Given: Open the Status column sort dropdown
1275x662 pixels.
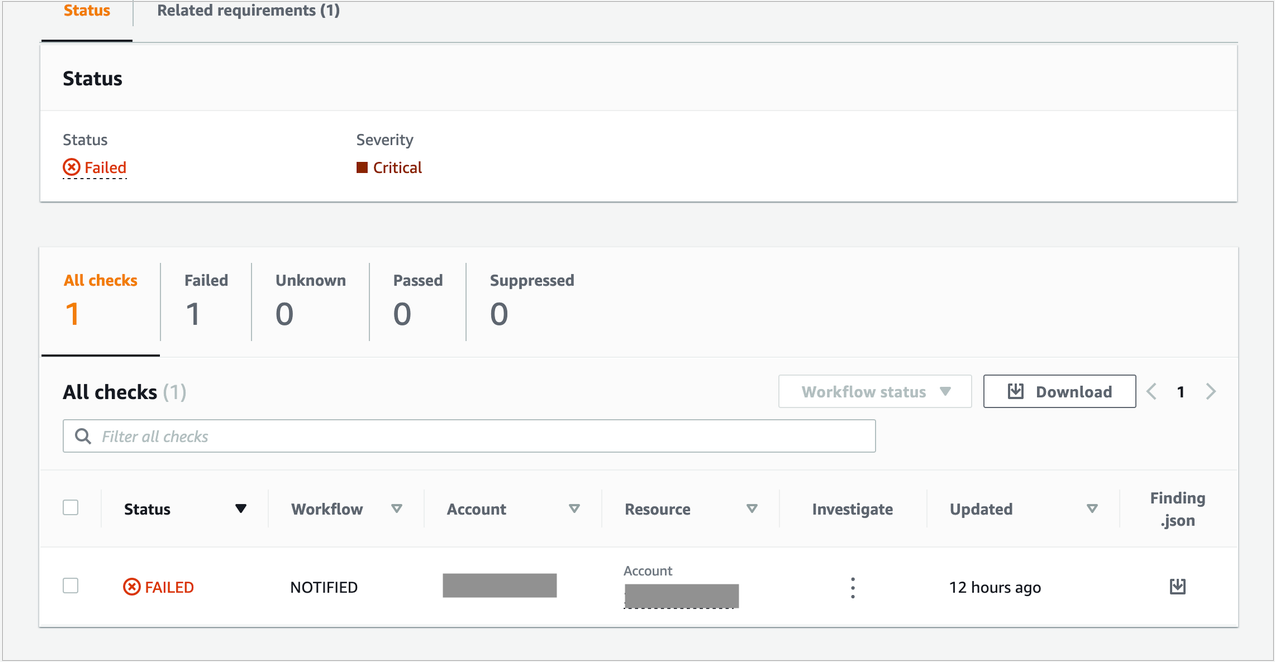Looking at the screenshot, I should click(240, 508).
